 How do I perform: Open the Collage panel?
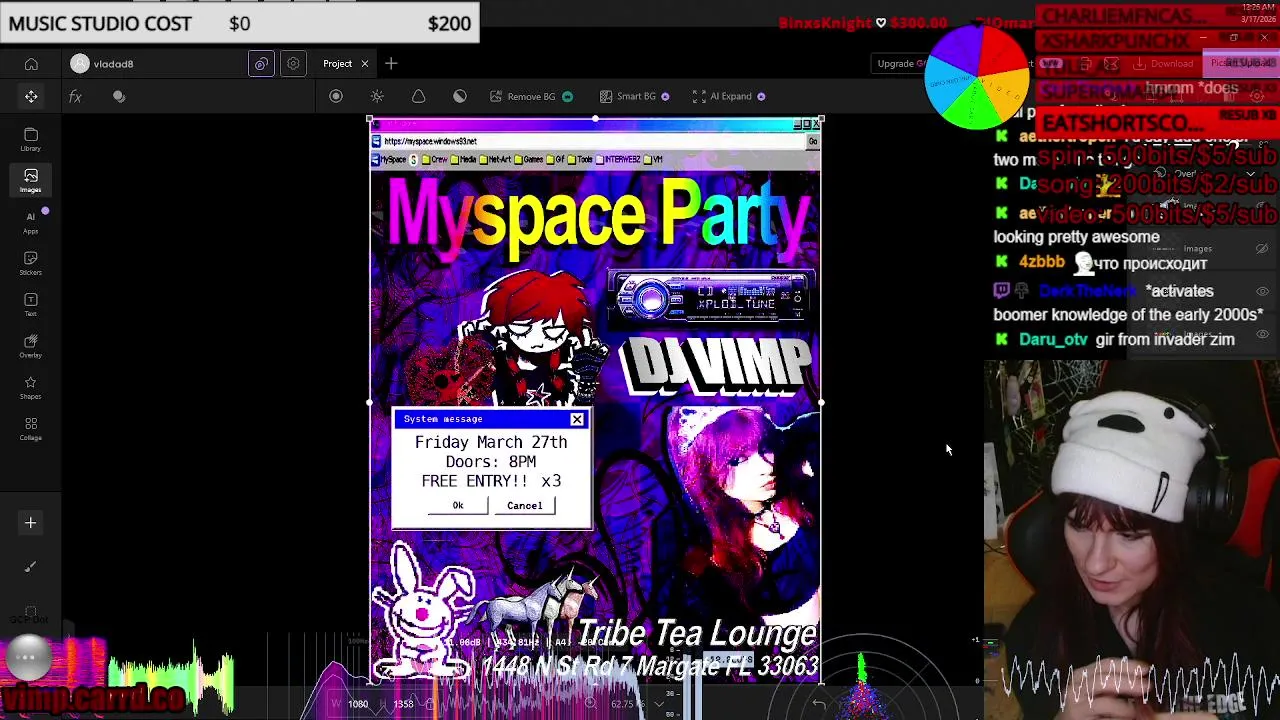[31, 430]
